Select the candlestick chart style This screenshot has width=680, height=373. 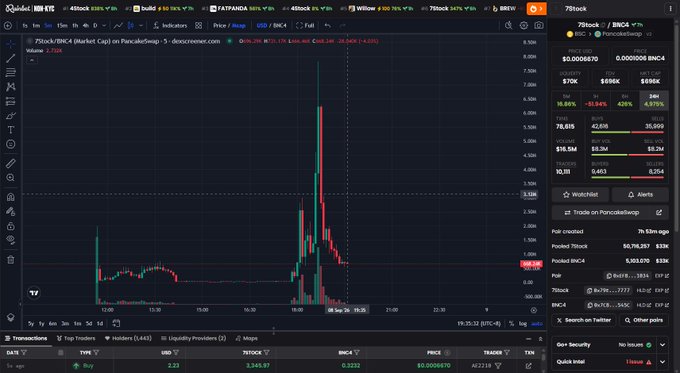[131, 26]
